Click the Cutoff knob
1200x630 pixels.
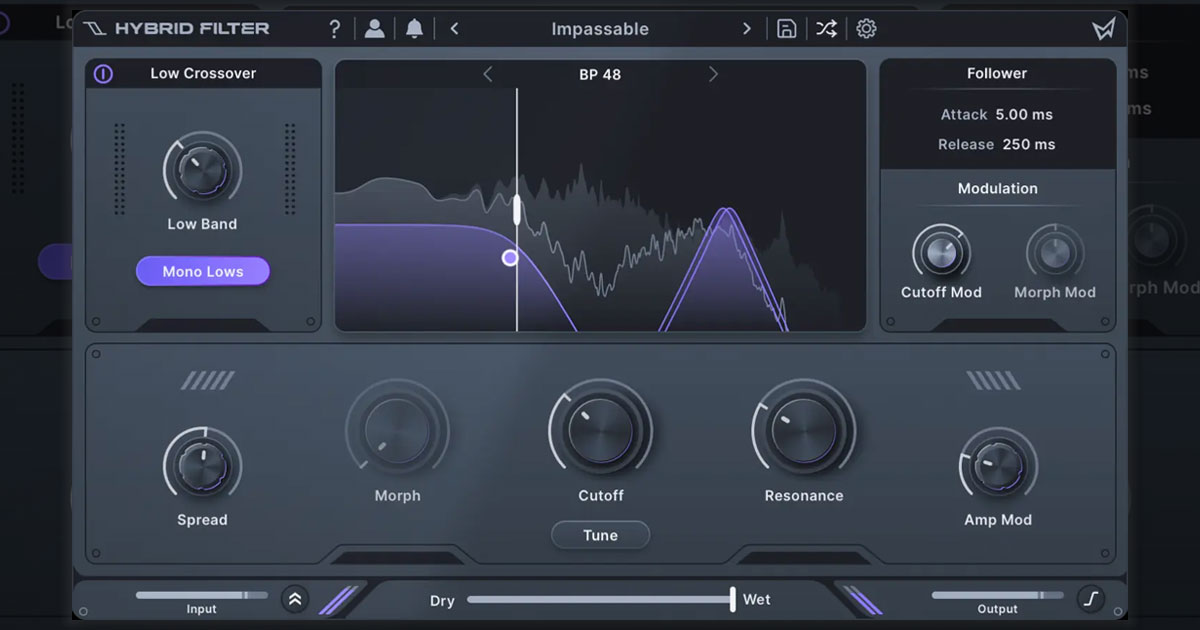click(x=600, y=430)
